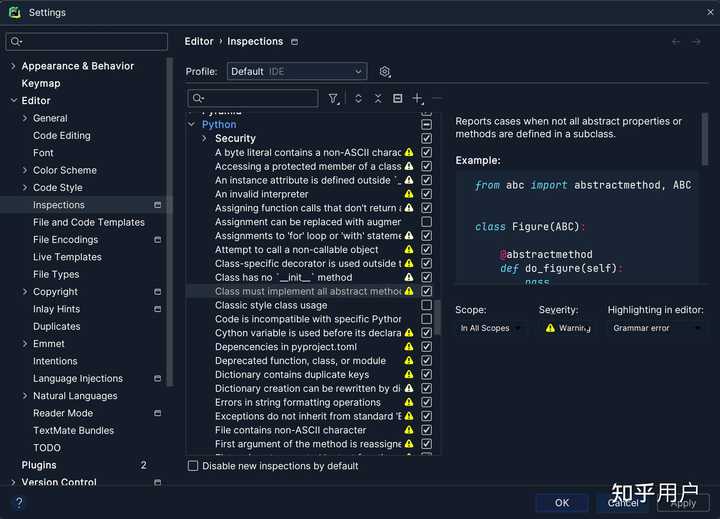Viewport: 720px width, 519px height.
Task: Click the help question mark icon
Action: click(x=18, y=502)
